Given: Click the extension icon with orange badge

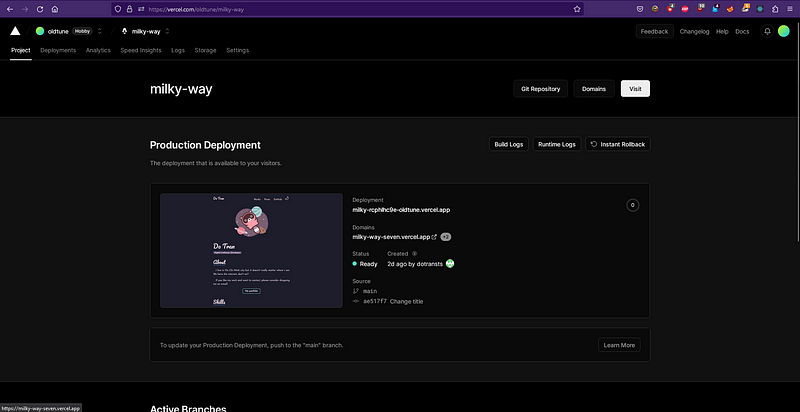Looking at the screenshot, I should [x=745, y=8].
